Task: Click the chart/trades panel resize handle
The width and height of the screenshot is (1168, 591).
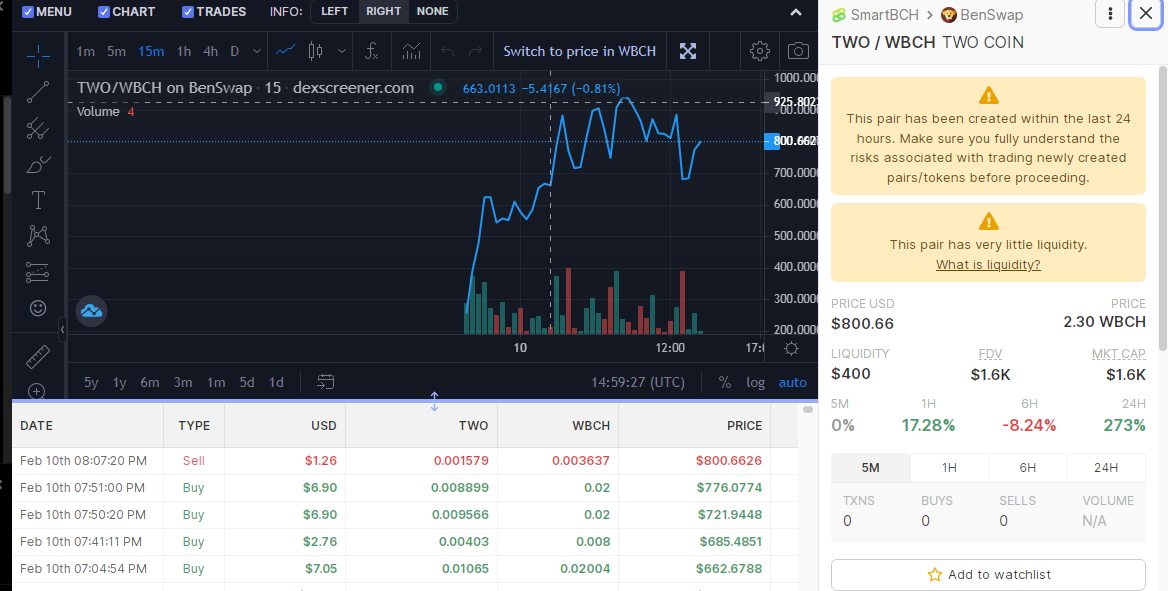Action: tap(434, 401)
